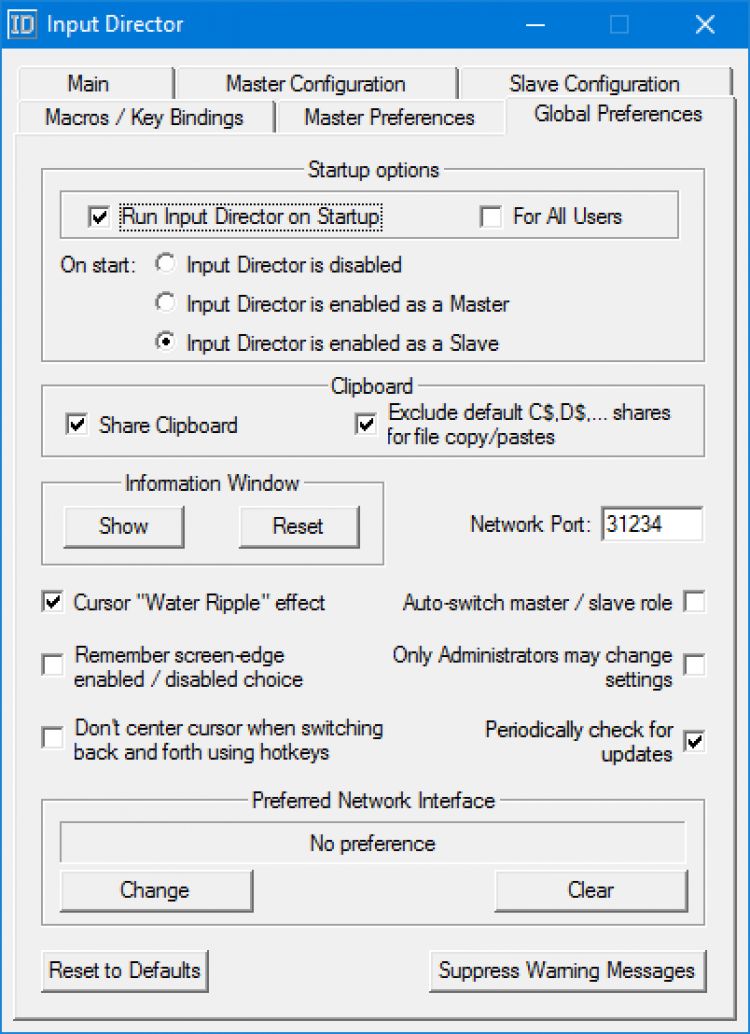Click the Network Port input field
Image resolution: width=750 pixels, height=1034 pixels.
pos(652,525)
